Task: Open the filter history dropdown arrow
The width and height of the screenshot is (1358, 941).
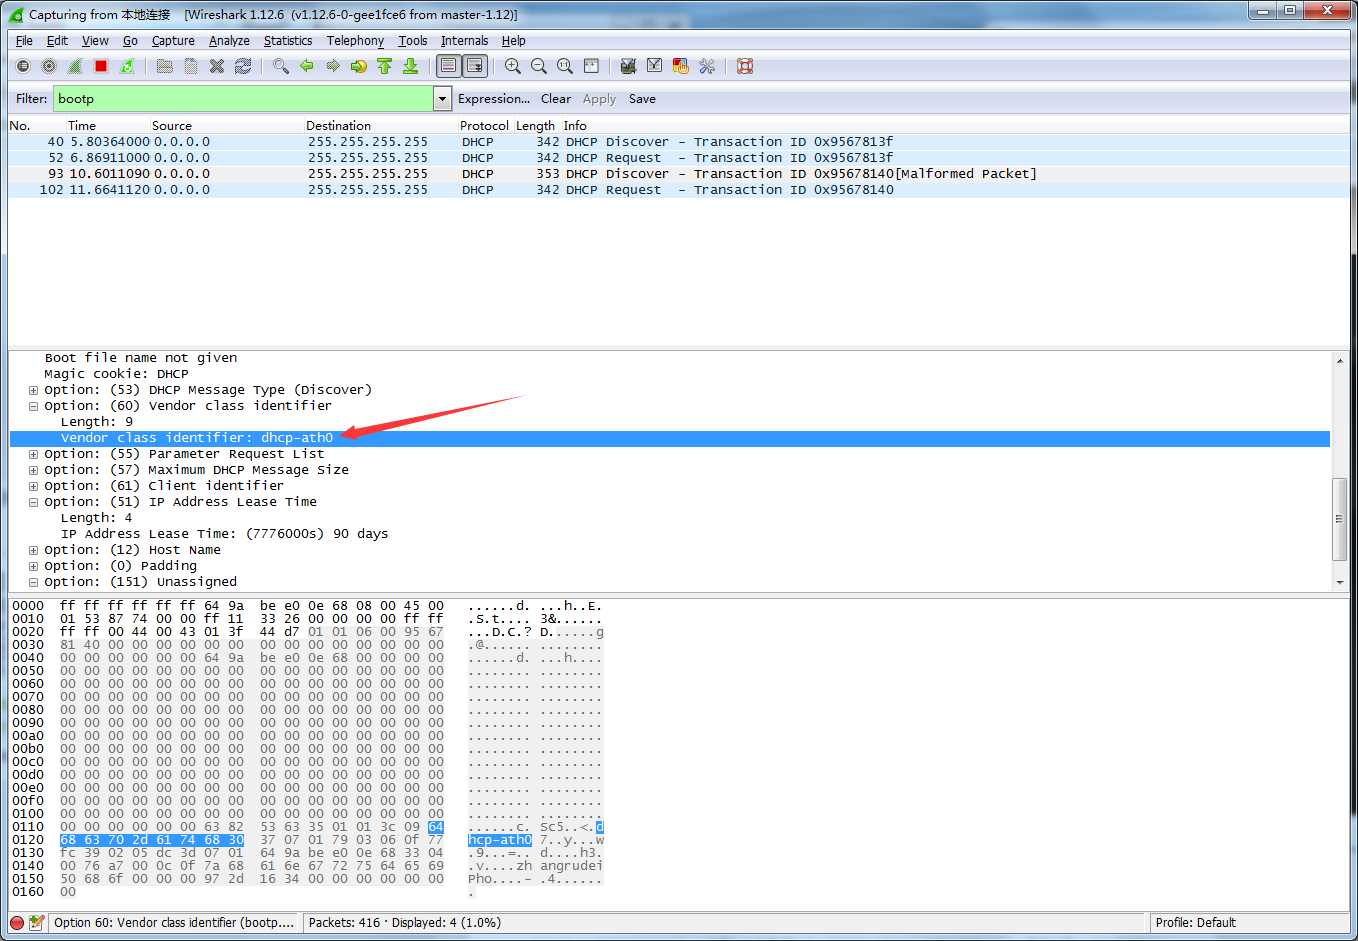Action: pyautogui.click(x=442, y=99)
